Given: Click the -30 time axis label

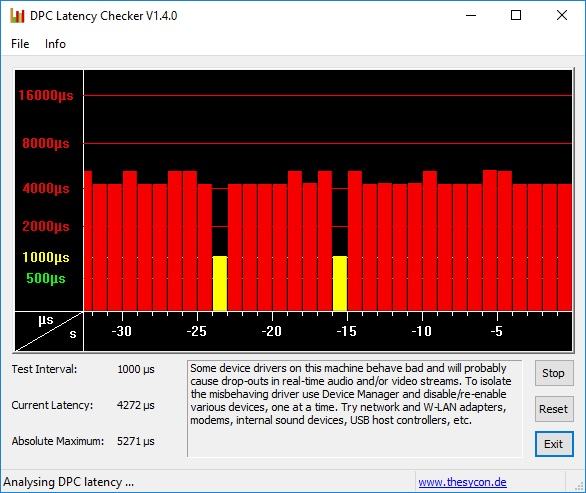Looking at the screenshot, I should click(x=122, y=331).
